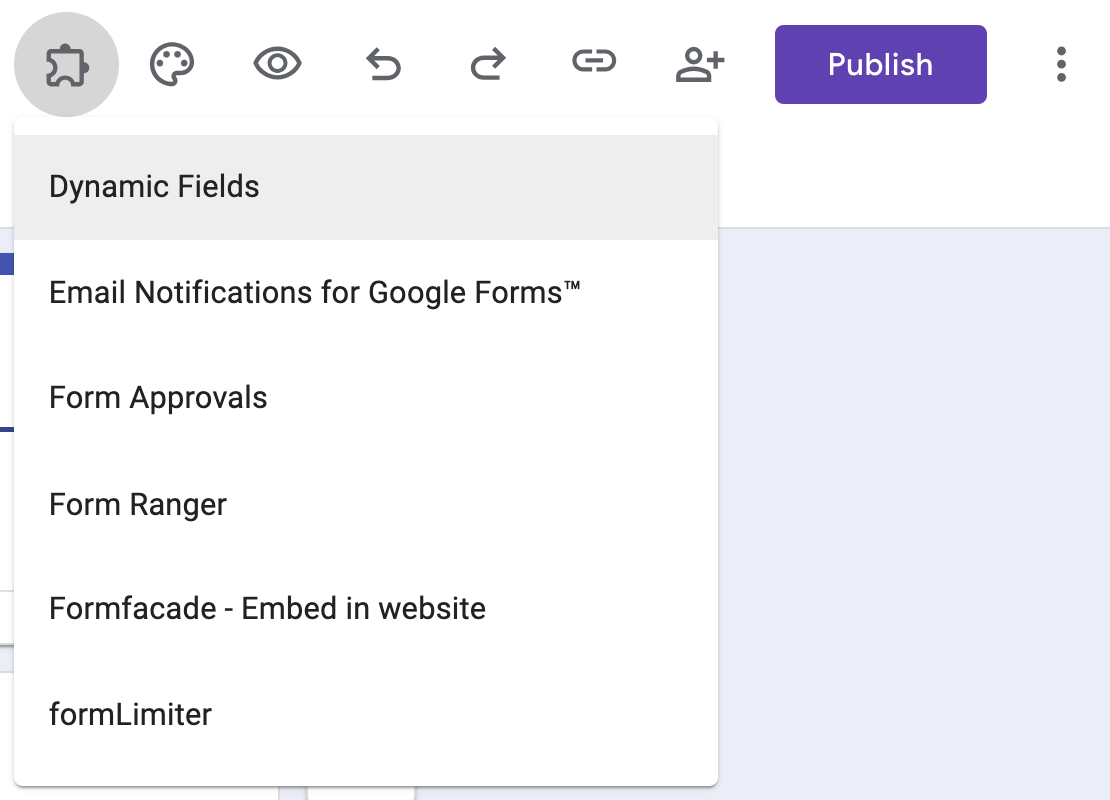Select Dynamic Fields add-on
This screenshot has height=800, width=1110.
pos(155,187)
